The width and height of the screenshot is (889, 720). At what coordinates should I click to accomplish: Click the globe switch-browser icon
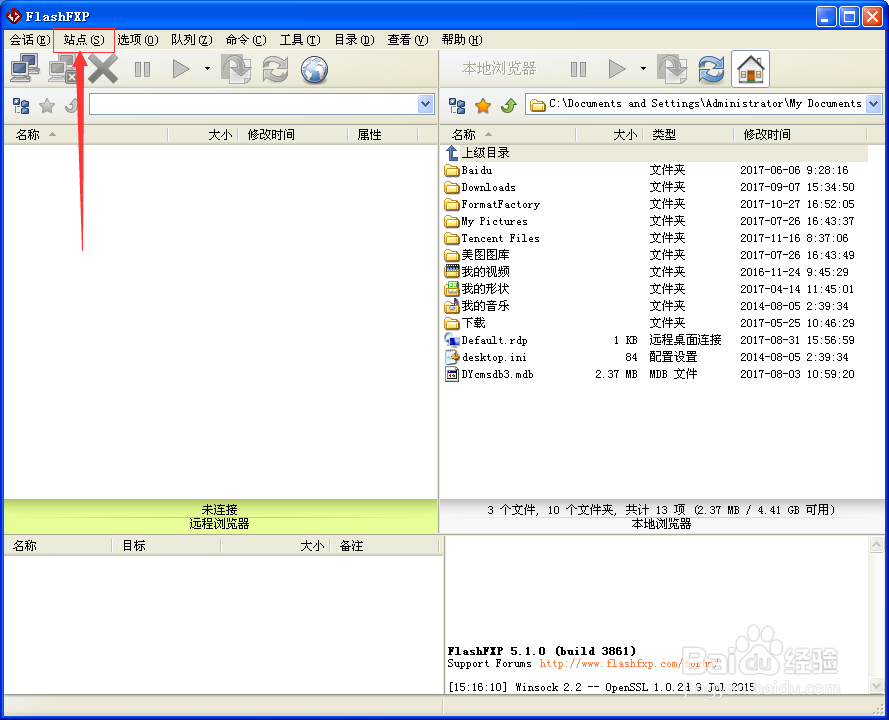pyautogui.click(x=314, y=69)
